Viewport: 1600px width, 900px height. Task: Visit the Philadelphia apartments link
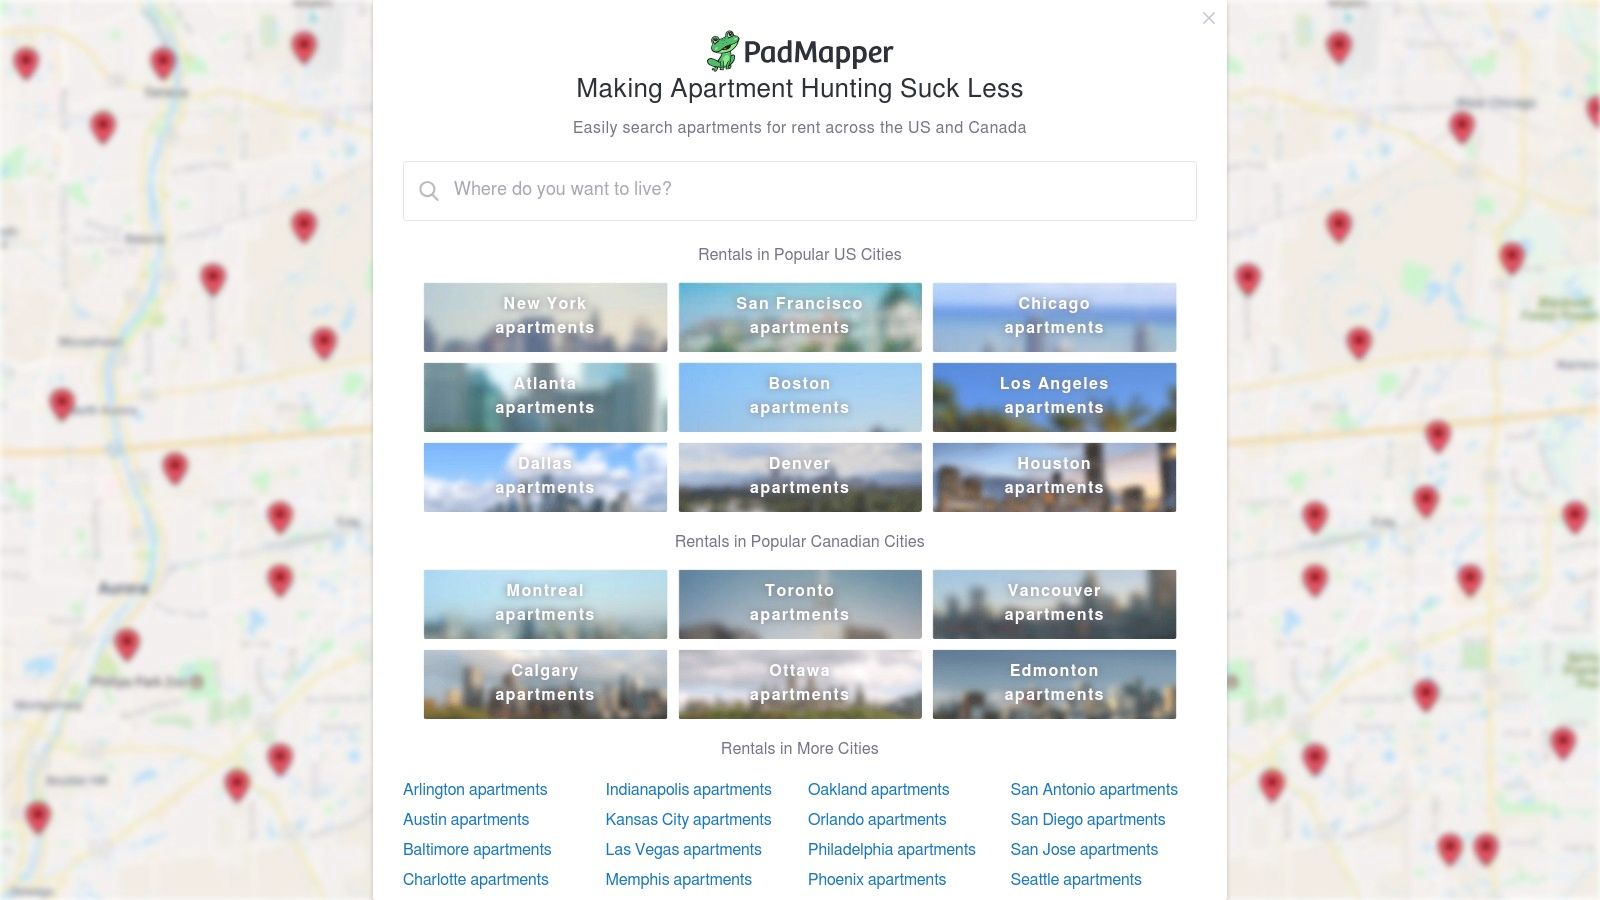click(891, 849)
